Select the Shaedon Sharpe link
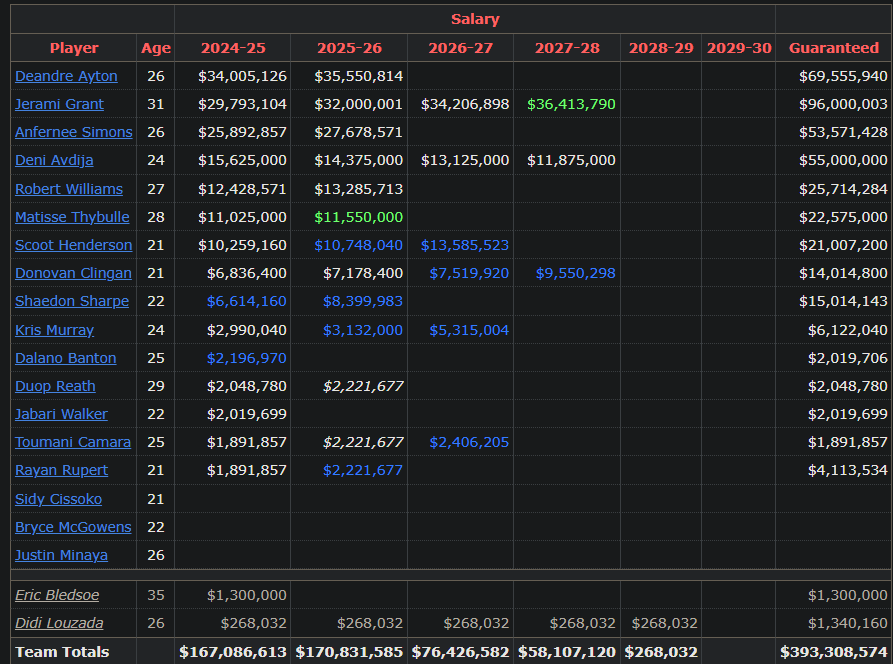The height and width of the screenshot is (664, 893). tap(72, 301)
